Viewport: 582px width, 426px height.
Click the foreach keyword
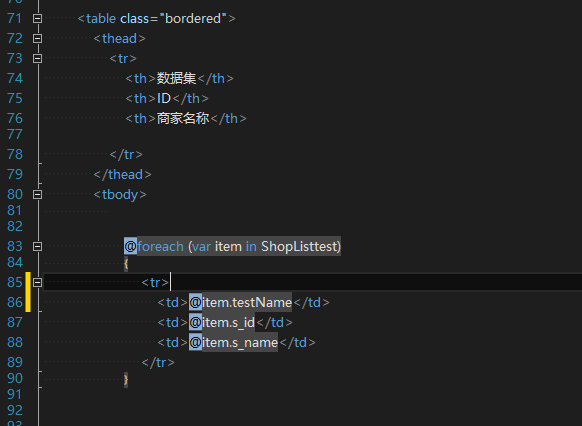click(160, 246)
